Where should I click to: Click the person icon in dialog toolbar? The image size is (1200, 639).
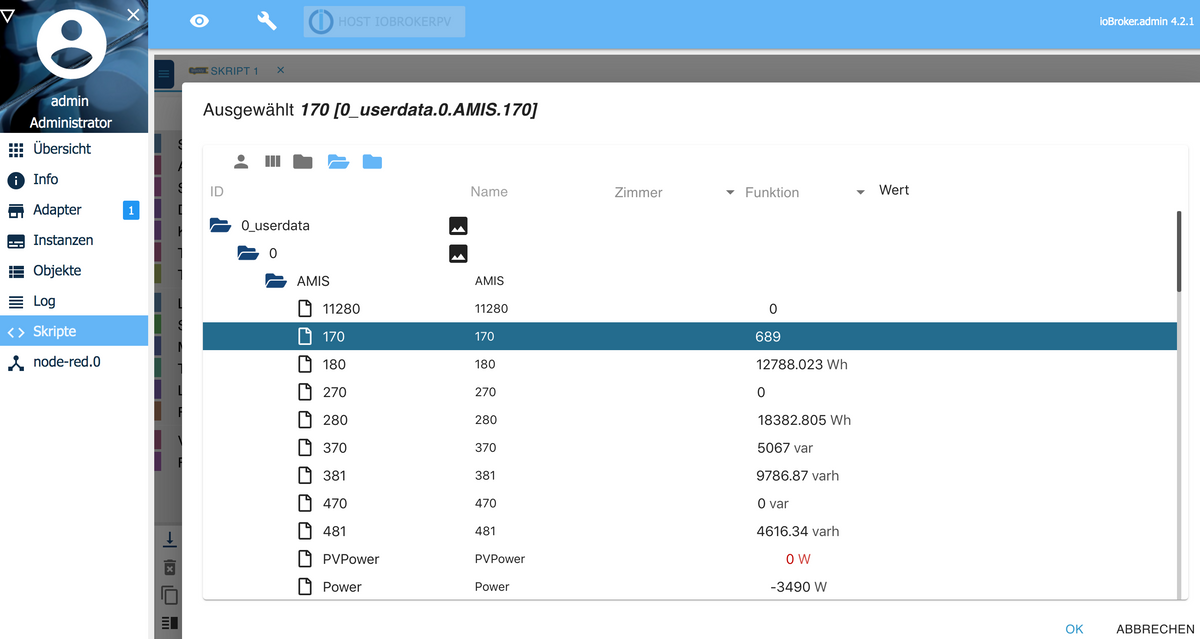click(241, 161)
